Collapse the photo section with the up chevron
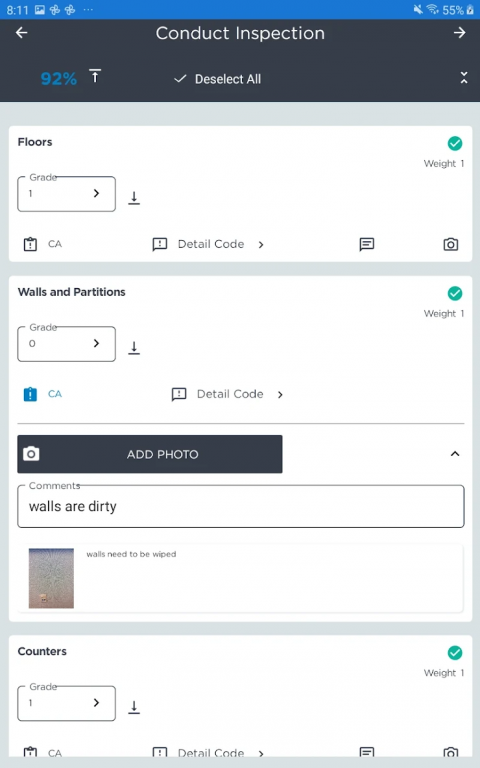The width and height of the screenshot is (480, 768). pyautogui.click(x=455, y=454)
